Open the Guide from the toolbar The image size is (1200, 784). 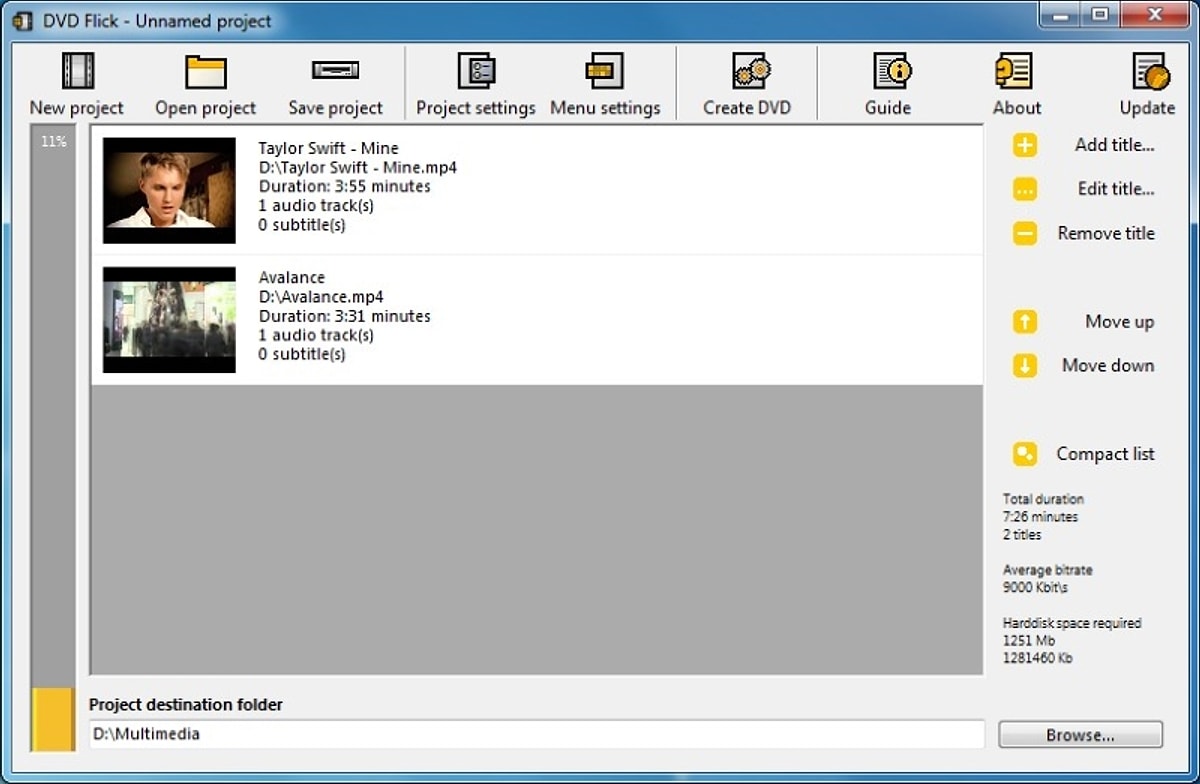tap(888, 72)
